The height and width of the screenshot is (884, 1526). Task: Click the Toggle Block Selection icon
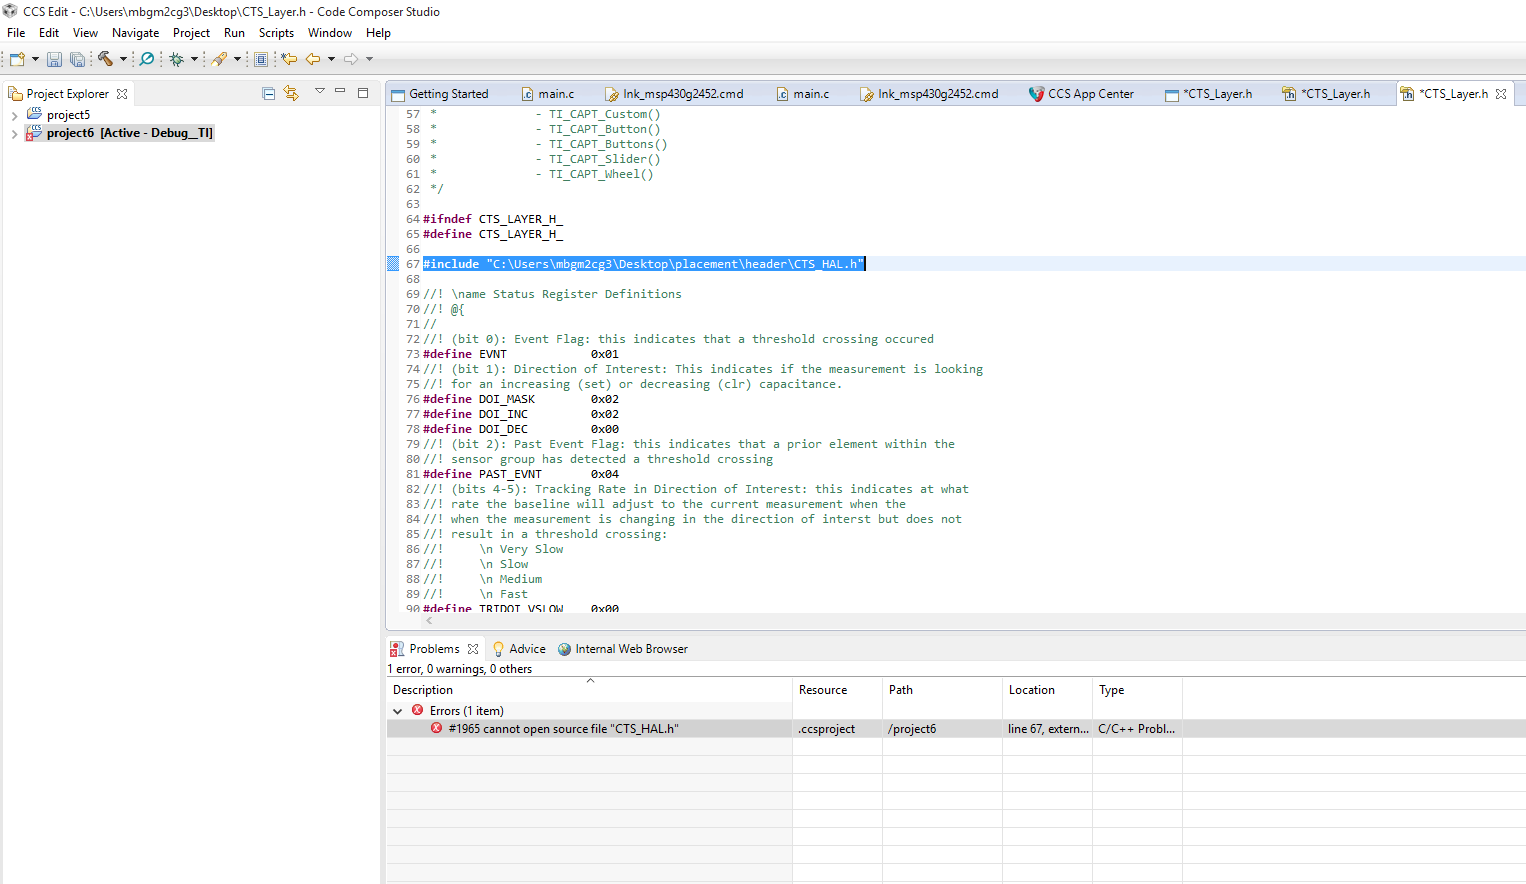point(261,59)
